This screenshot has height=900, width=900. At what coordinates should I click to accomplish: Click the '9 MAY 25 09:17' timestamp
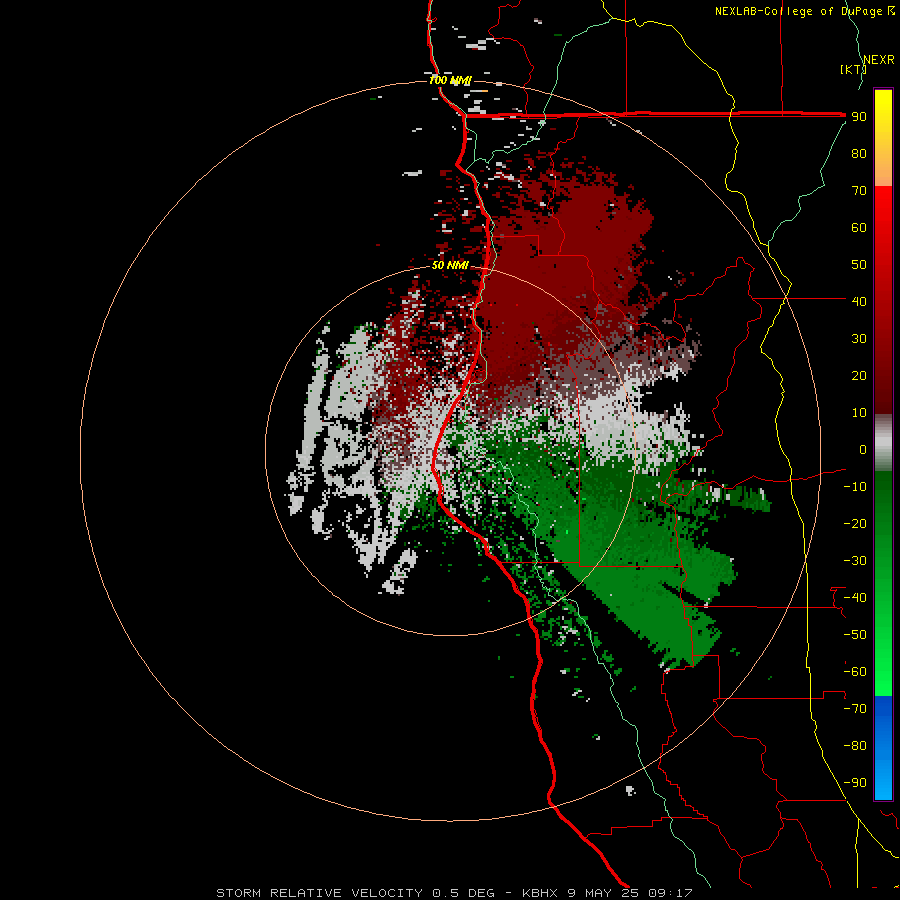coord(630,893)
